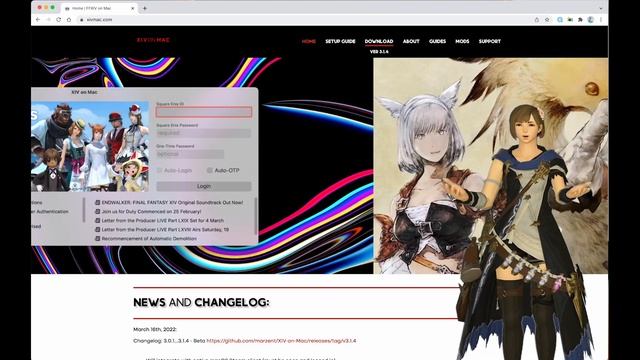Click the launcher news list scrollbar
640x360 pixels.
256,216
